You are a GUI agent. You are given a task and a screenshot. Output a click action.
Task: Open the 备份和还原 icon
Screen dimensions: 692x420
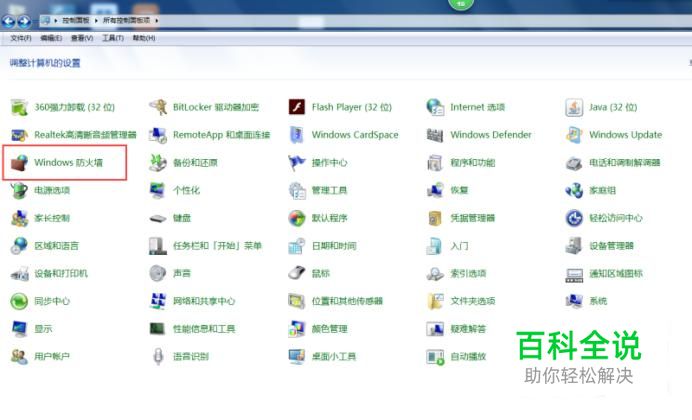158,163
